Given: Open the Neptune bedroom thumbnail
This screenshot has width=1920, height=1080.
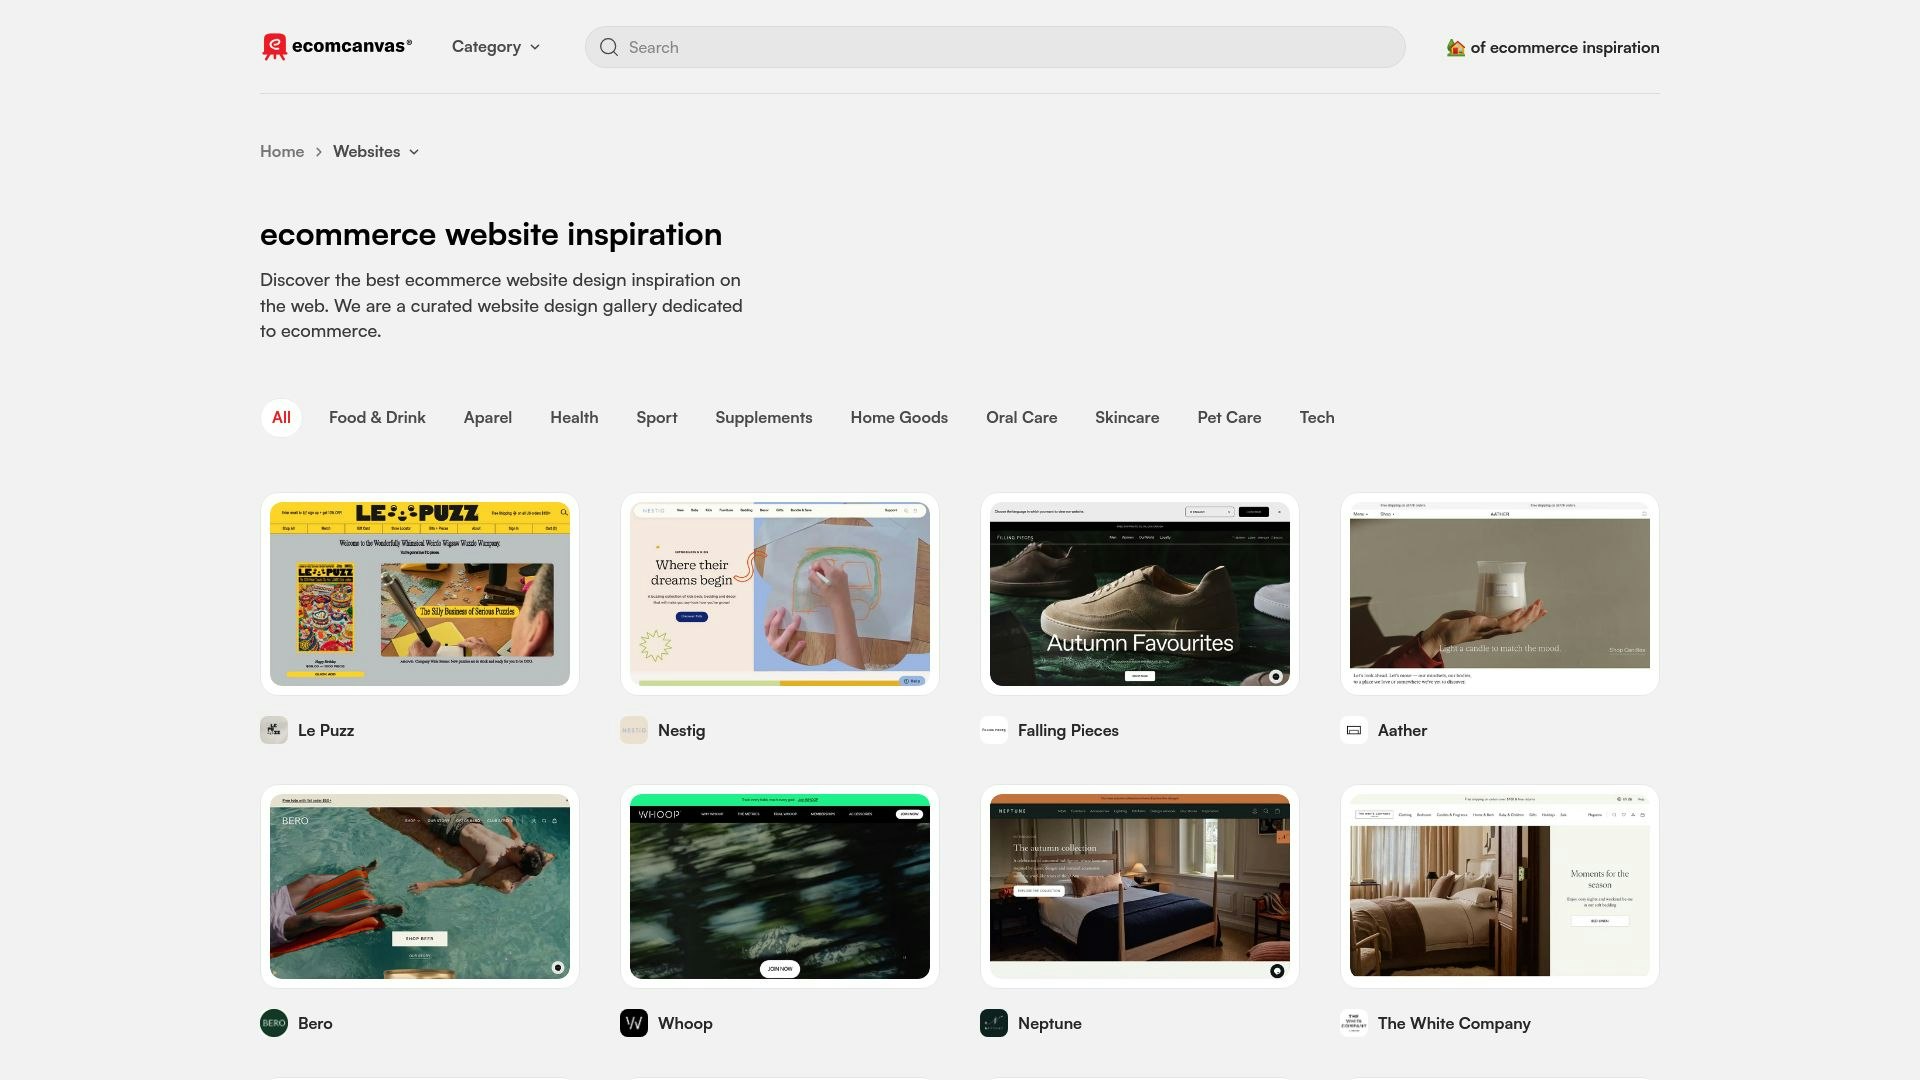Looking at the screenshot, I should [x=1140, y=887].
